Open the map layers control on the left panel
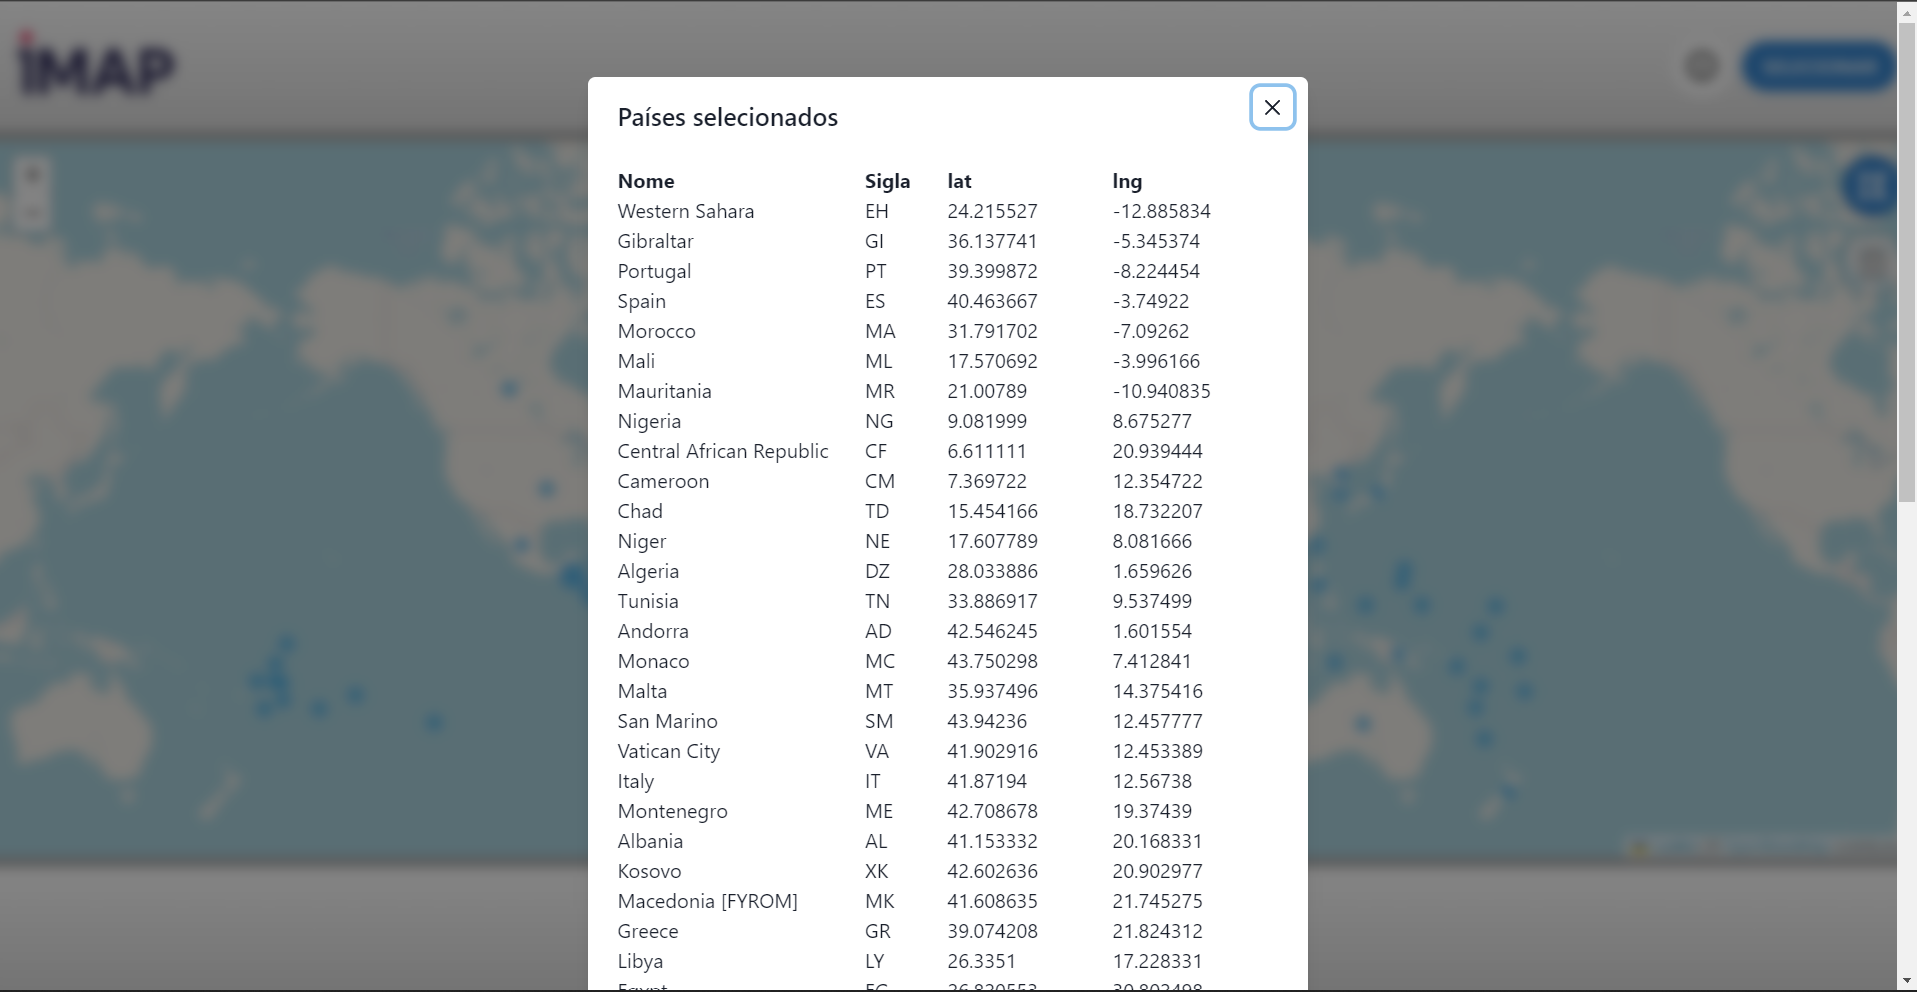 [32, 212]
